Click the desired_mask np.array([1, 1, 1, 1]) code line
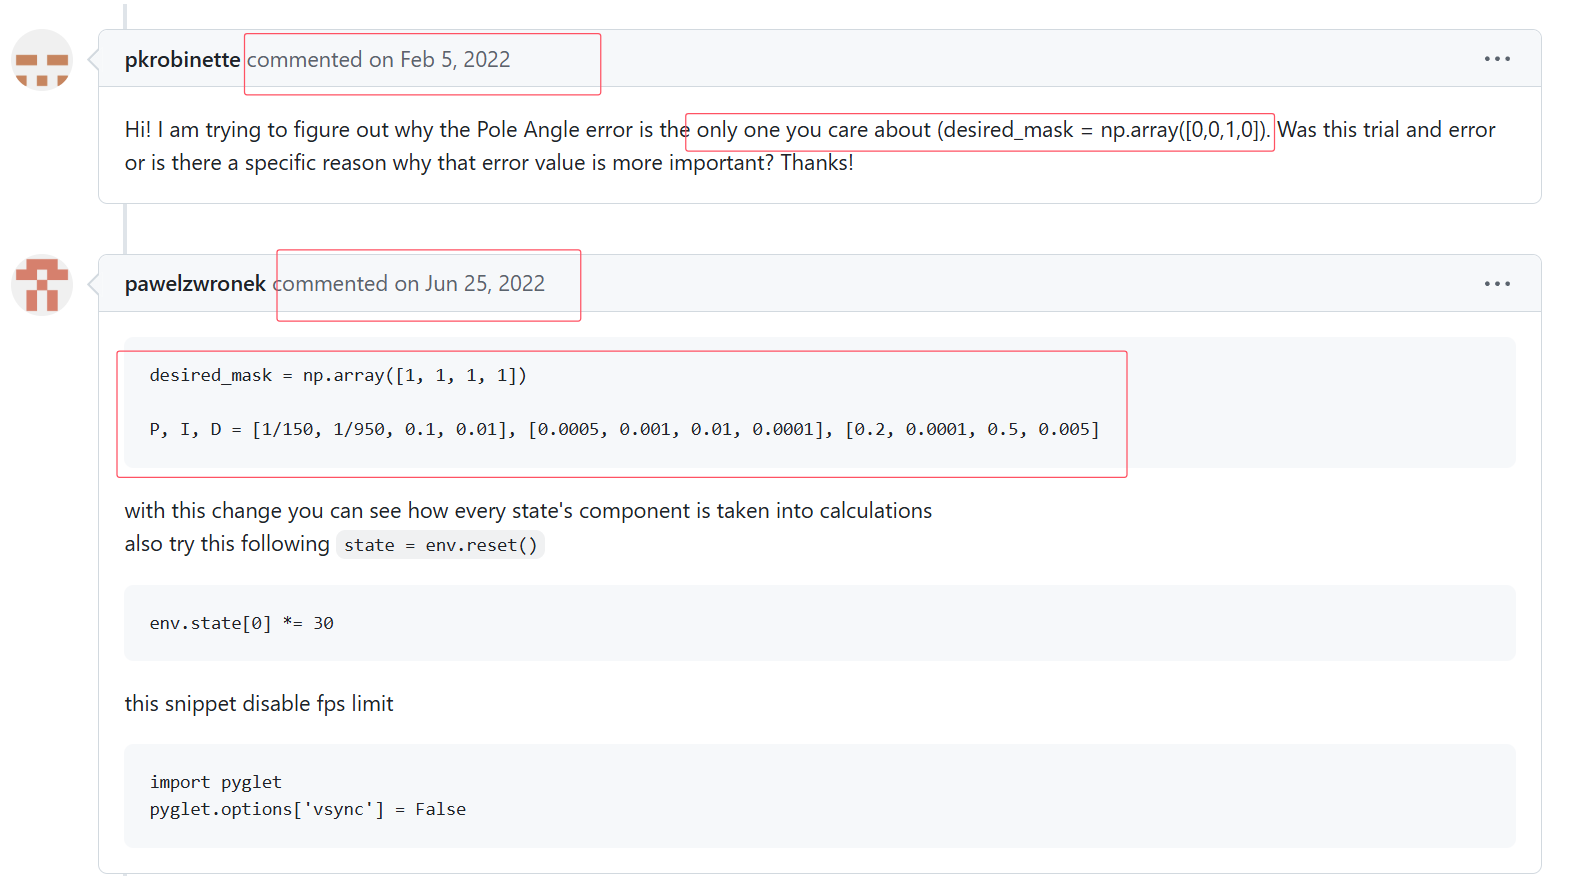The image size is (1577, 876). tap(338, 376)
